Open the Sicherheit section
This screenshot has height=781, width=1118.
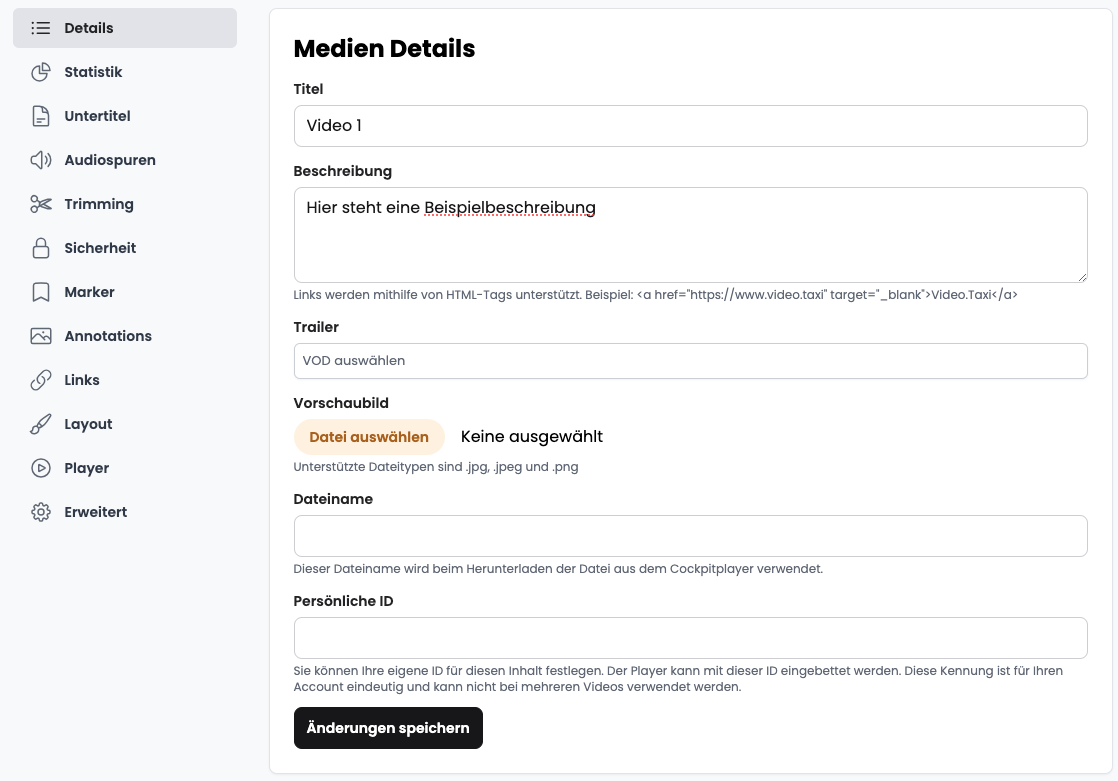(x=125, y=248)
